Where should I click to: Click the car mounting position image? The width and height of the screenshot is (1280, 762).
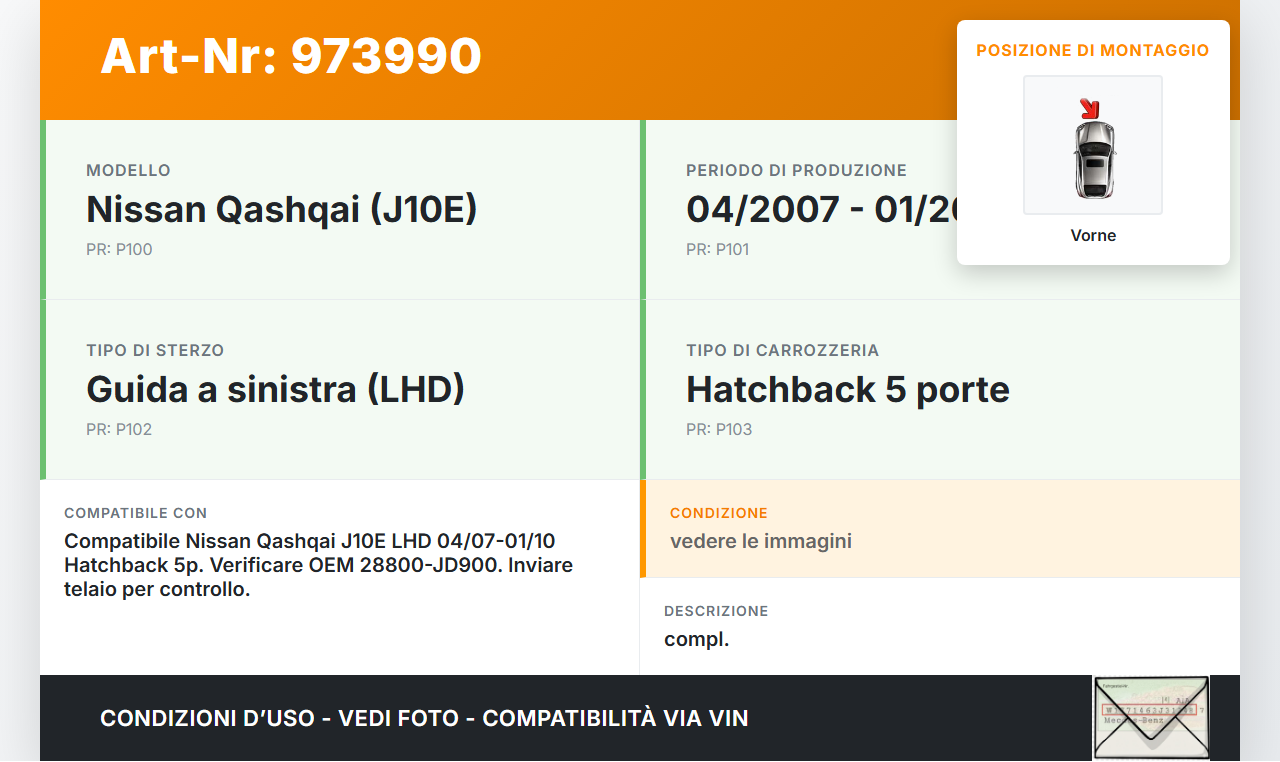1093,145
